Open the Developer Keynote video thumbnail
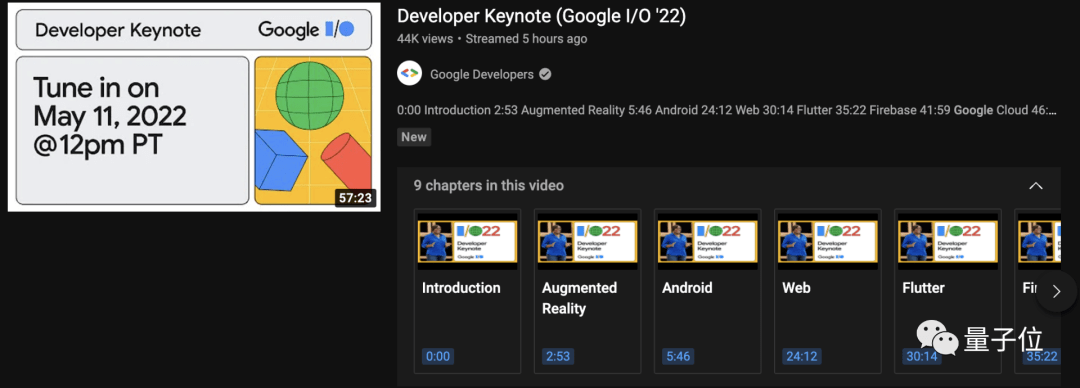The height and width of the screenshot is (388, 1080). point(194,108)
